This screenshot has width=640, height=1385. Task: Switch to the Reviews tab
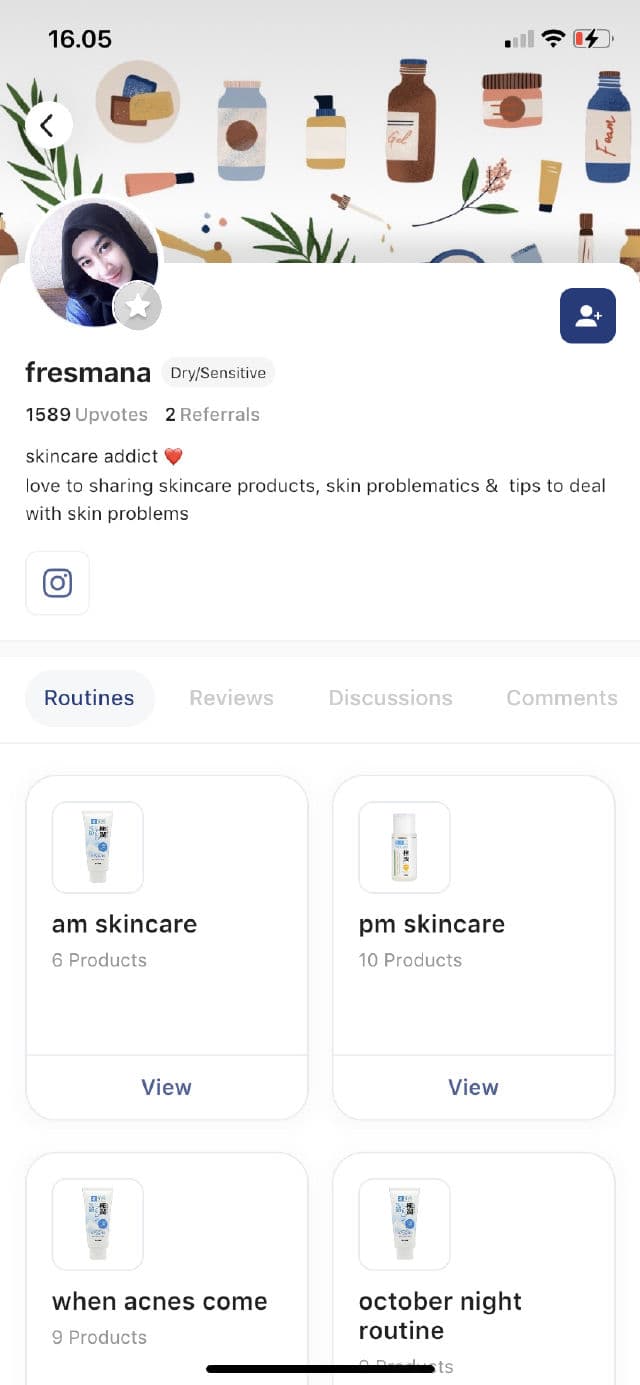(231, 698)
